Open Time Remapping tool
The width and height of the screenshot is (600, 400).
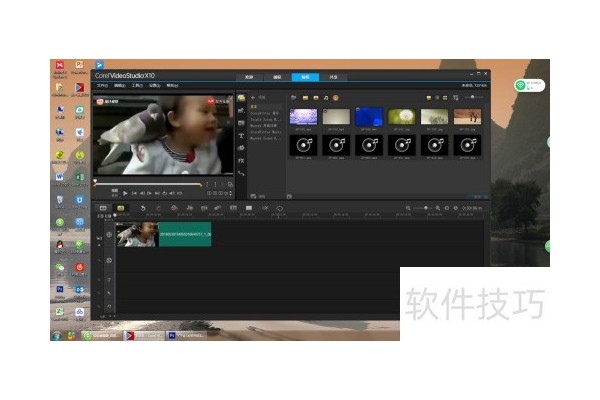[265, 208]
